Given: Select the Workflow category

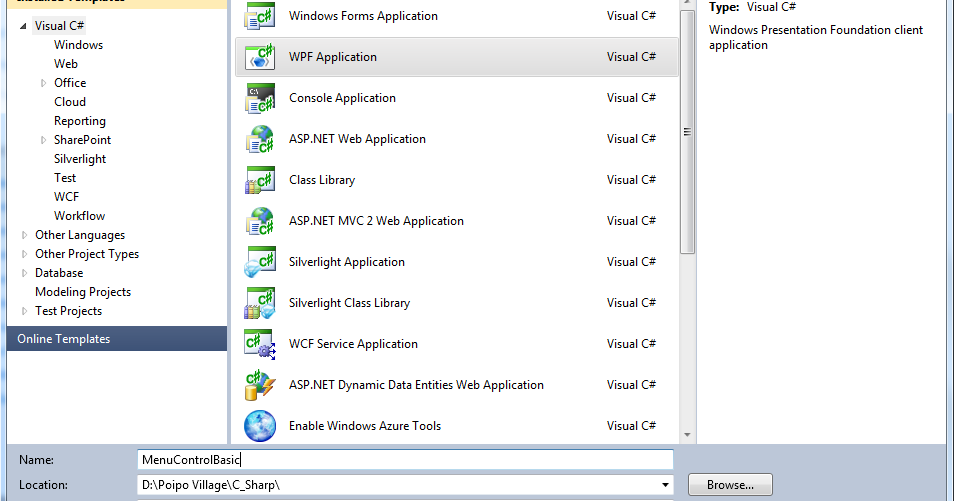Looking at the screenshot, I should (79, 215).
